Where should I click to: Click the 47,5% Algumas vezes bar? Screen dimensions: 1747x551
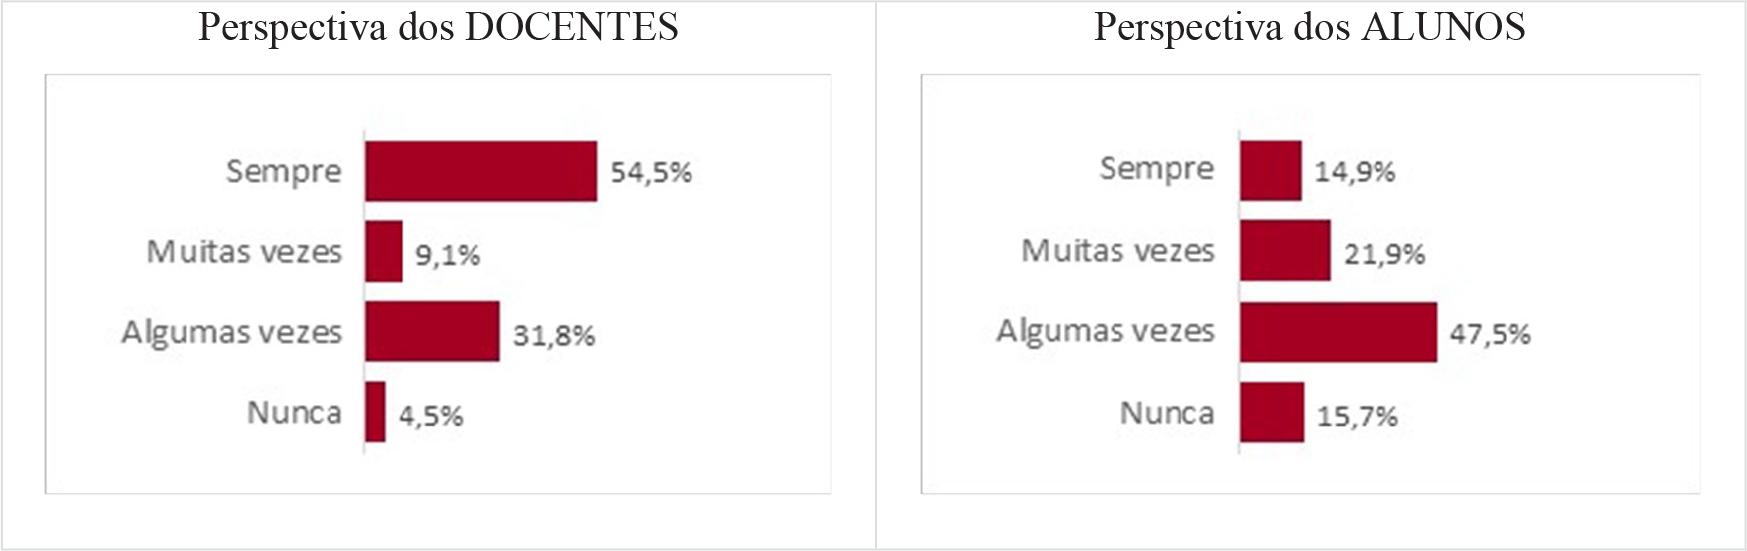coord(1338,331)
